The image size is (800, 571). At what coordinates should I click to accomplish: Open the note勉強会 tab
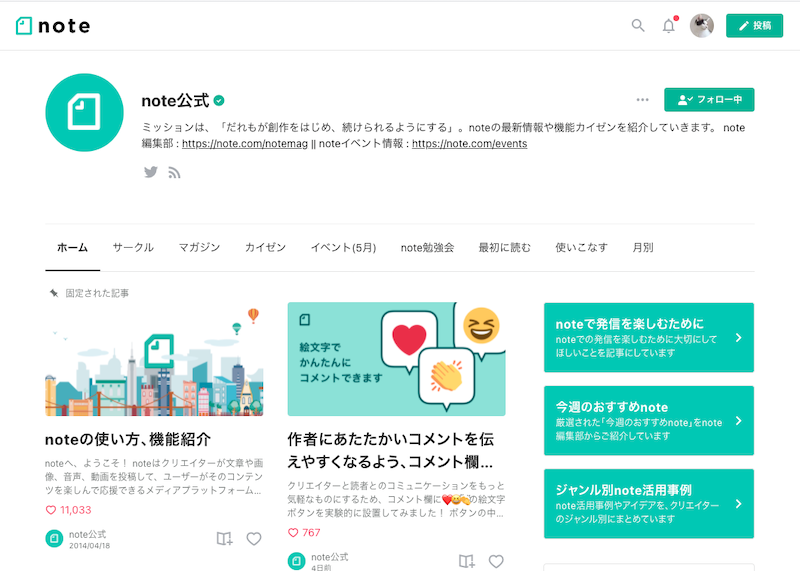click(427, 247)
